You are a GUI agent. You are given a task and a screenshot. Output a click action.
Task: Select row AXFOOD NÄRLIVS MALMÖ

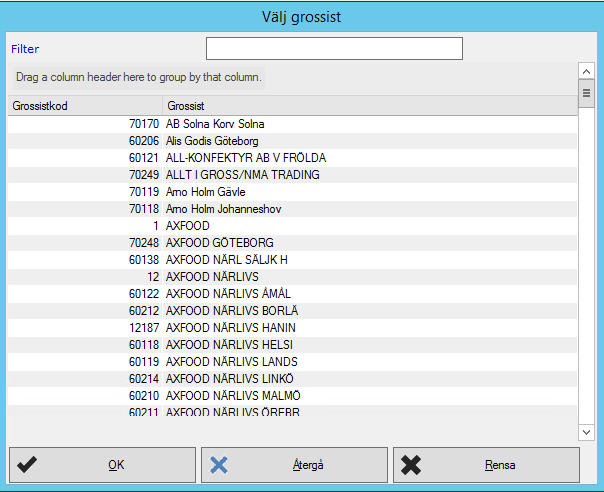292,395
